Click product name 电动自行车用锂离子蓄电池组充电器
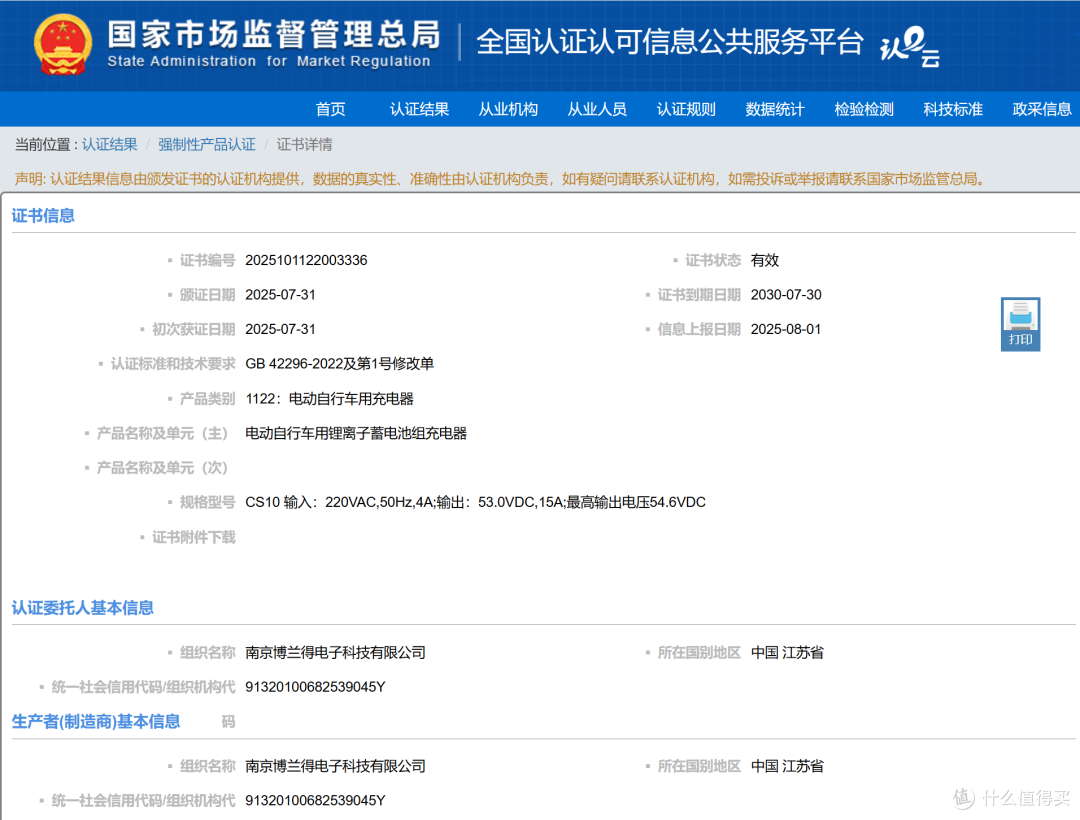 pos(356,433)
